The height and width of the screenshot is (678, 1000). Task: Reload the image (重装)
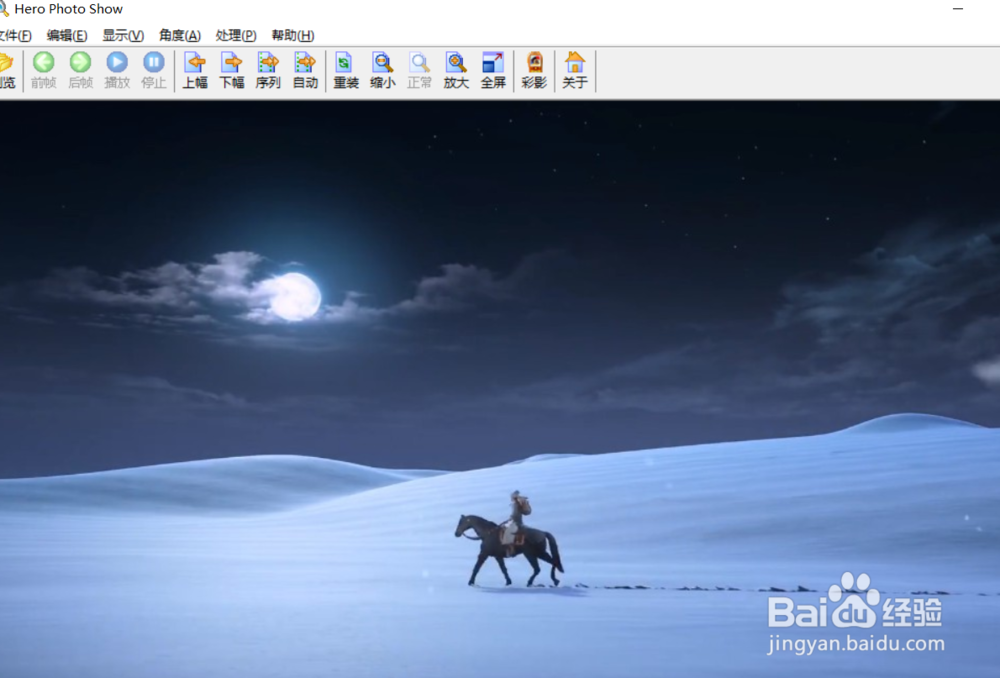tap(346, 70)
